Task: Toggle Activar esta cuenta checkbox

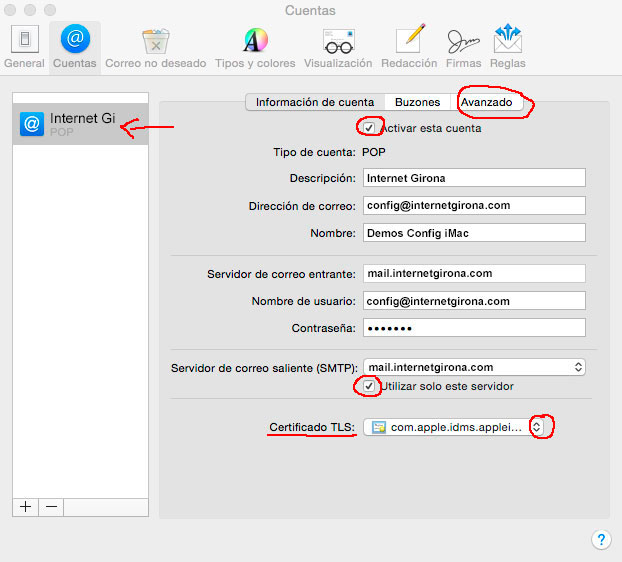Action: coord(369,128)
